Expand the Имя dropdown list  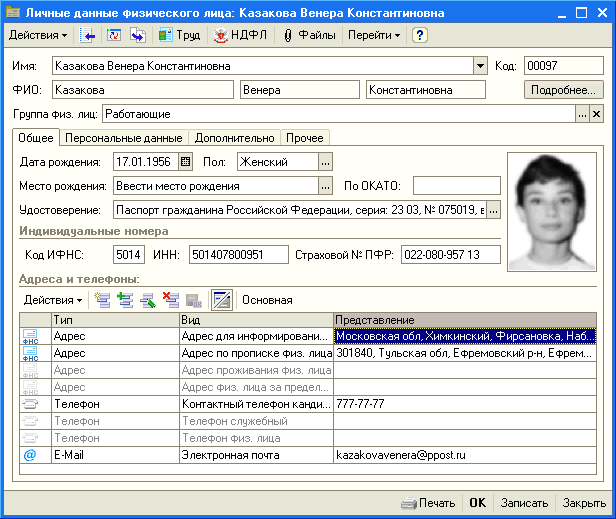pos(479,66)
